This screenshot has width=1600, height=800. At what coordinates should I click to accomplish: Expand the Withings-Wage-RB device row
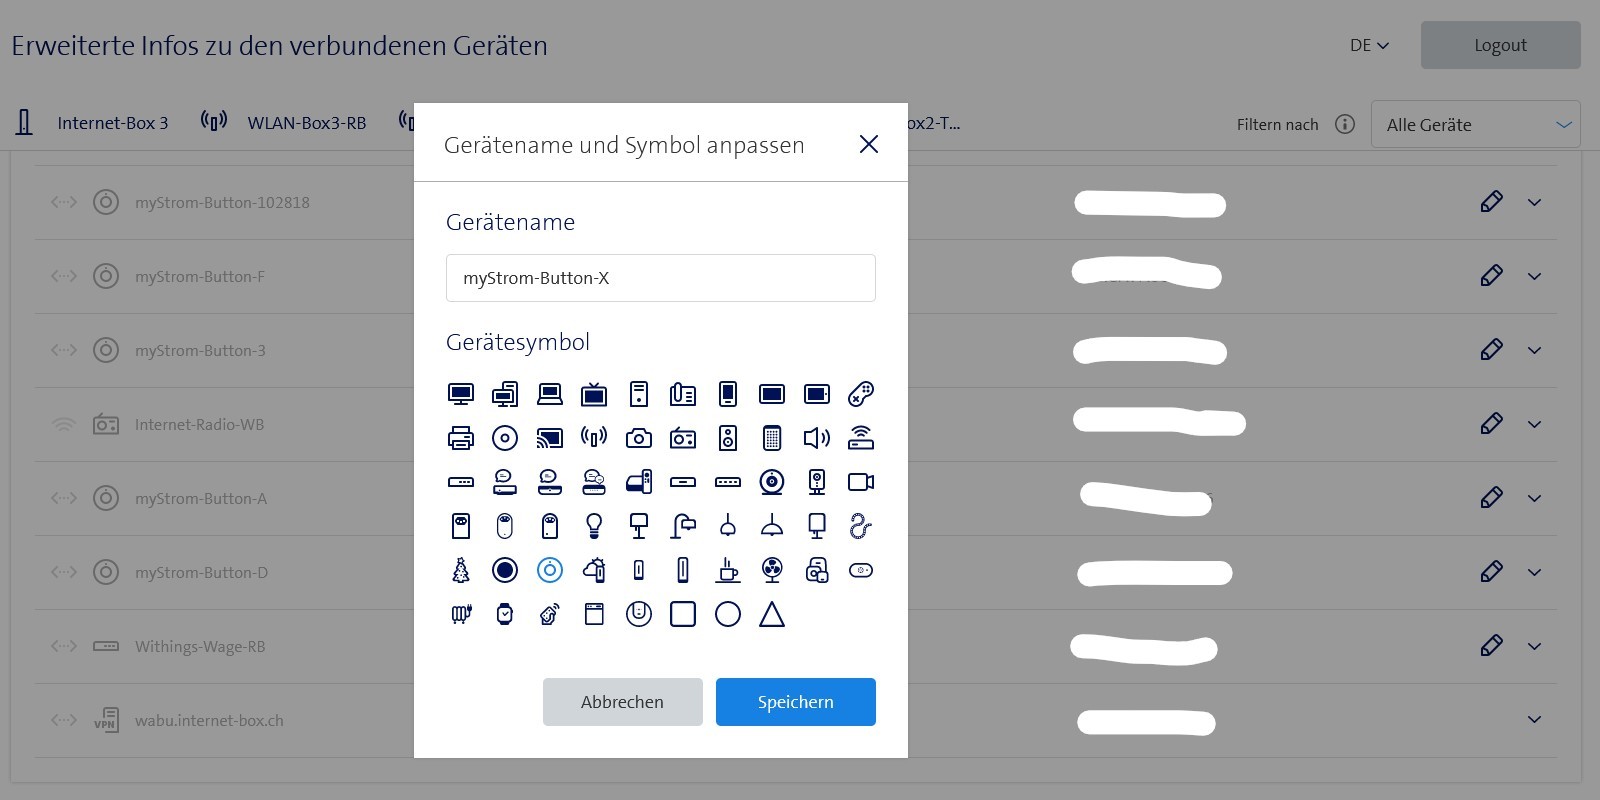pos(1534,646)
